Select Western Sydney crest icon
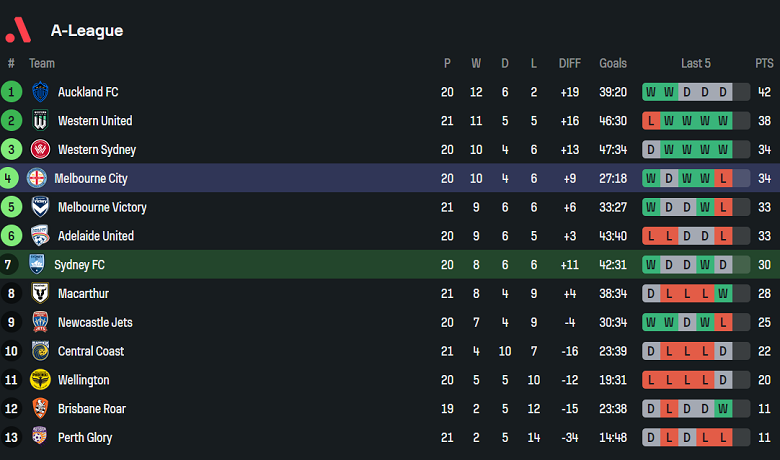 pos(40,150)
